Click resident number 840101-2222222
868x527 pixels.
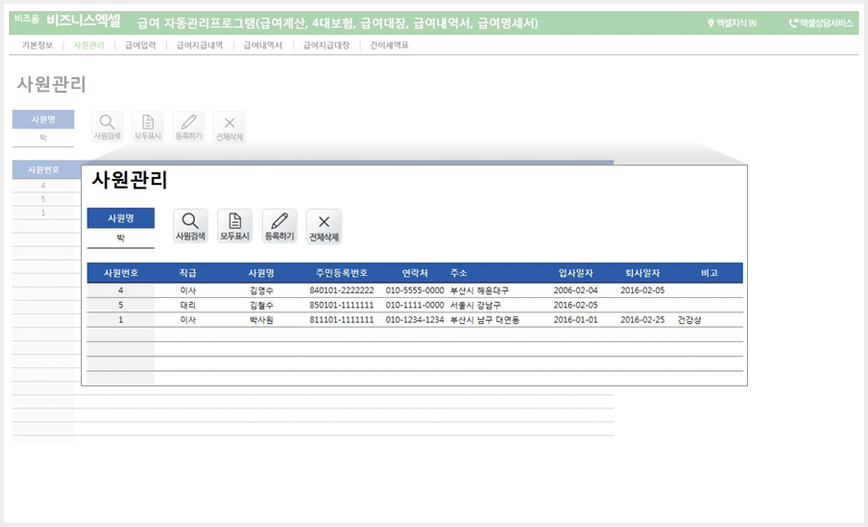[x=342, y=291]
